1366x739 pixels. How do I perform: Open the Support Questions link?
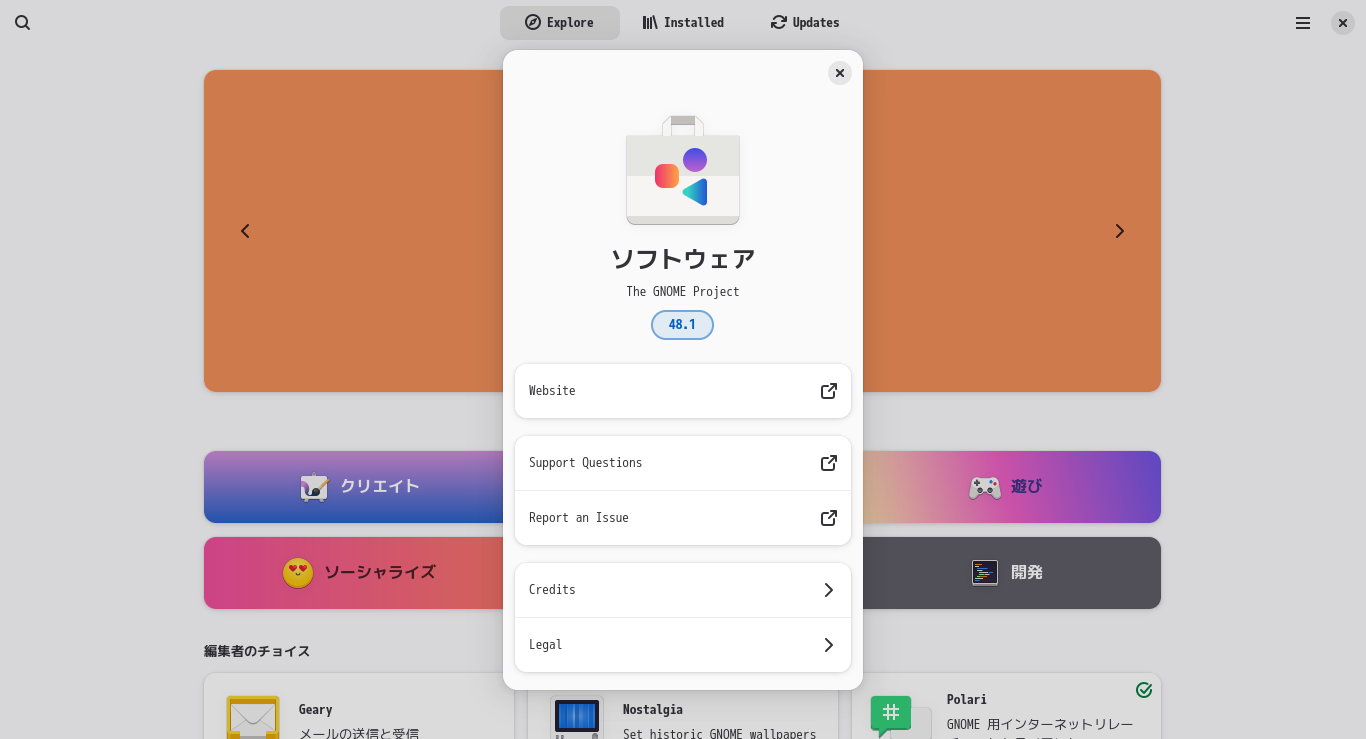[x=828, y=463]
